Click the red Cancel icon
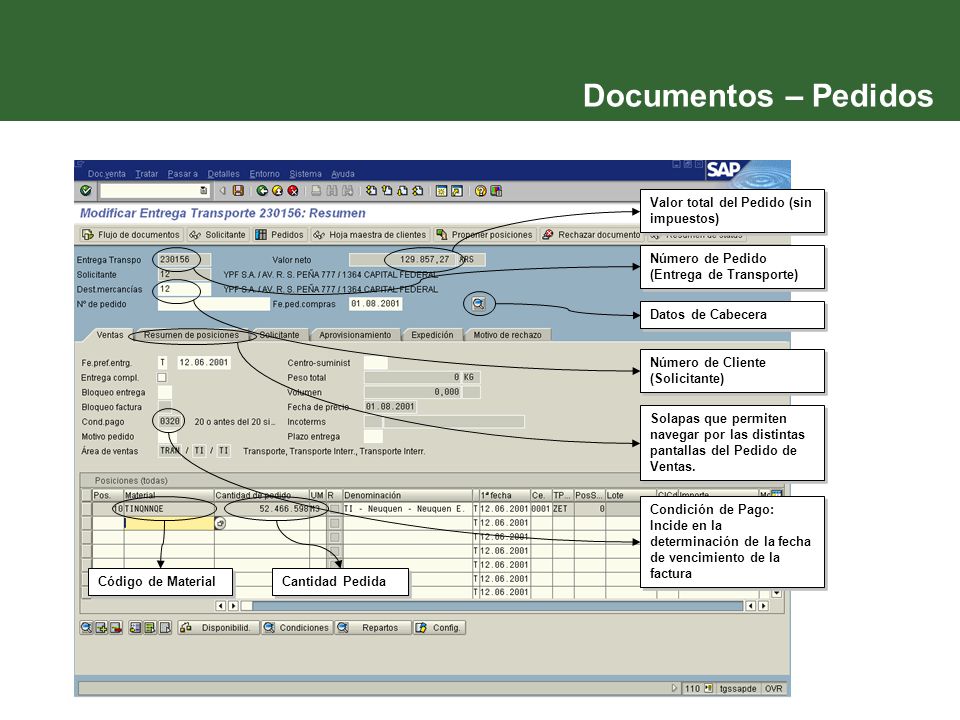The image size is (960, 720). [x=293, y=191]
